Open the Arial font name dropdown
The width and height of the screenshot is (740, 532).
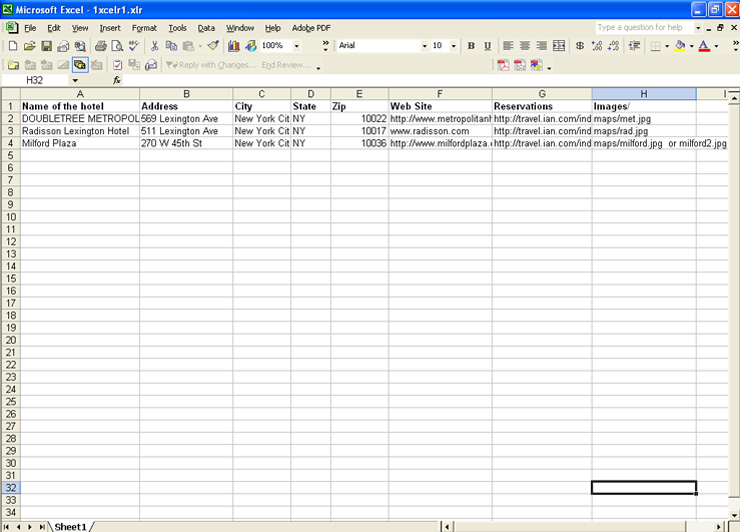click(x=424, y=46)
